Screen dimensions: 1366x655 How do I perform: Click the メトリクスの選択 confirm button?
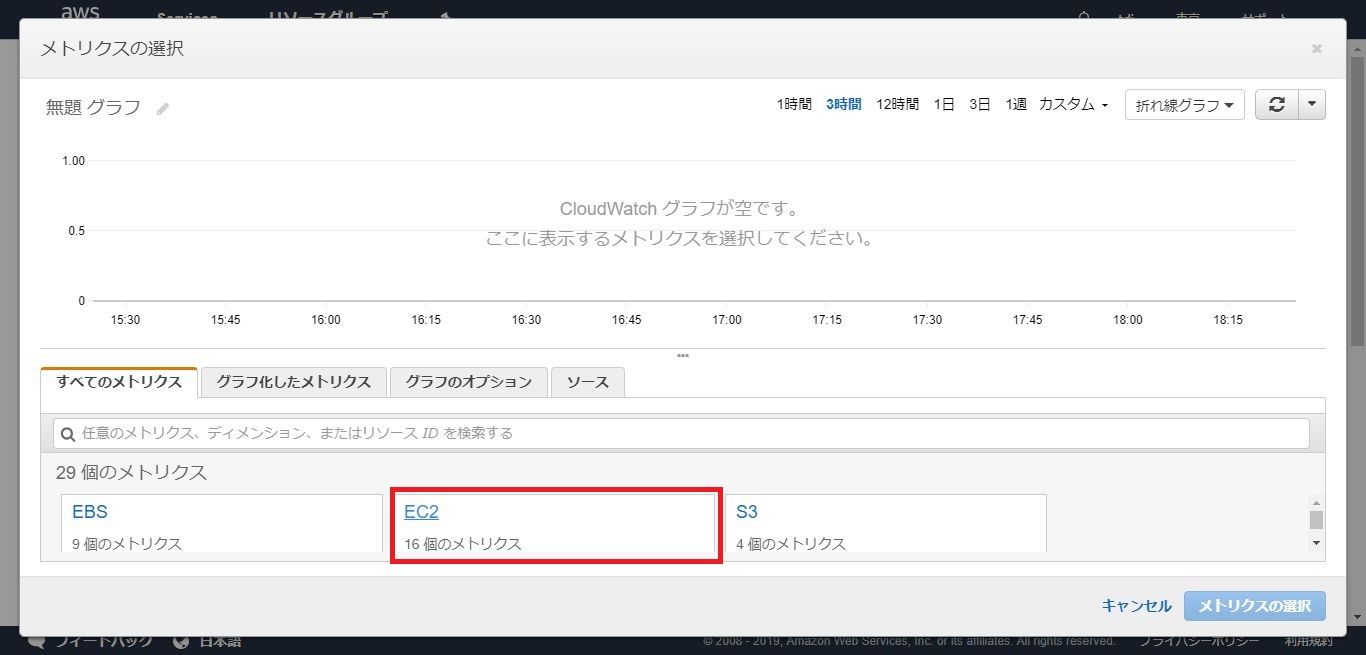point(1254,606)
